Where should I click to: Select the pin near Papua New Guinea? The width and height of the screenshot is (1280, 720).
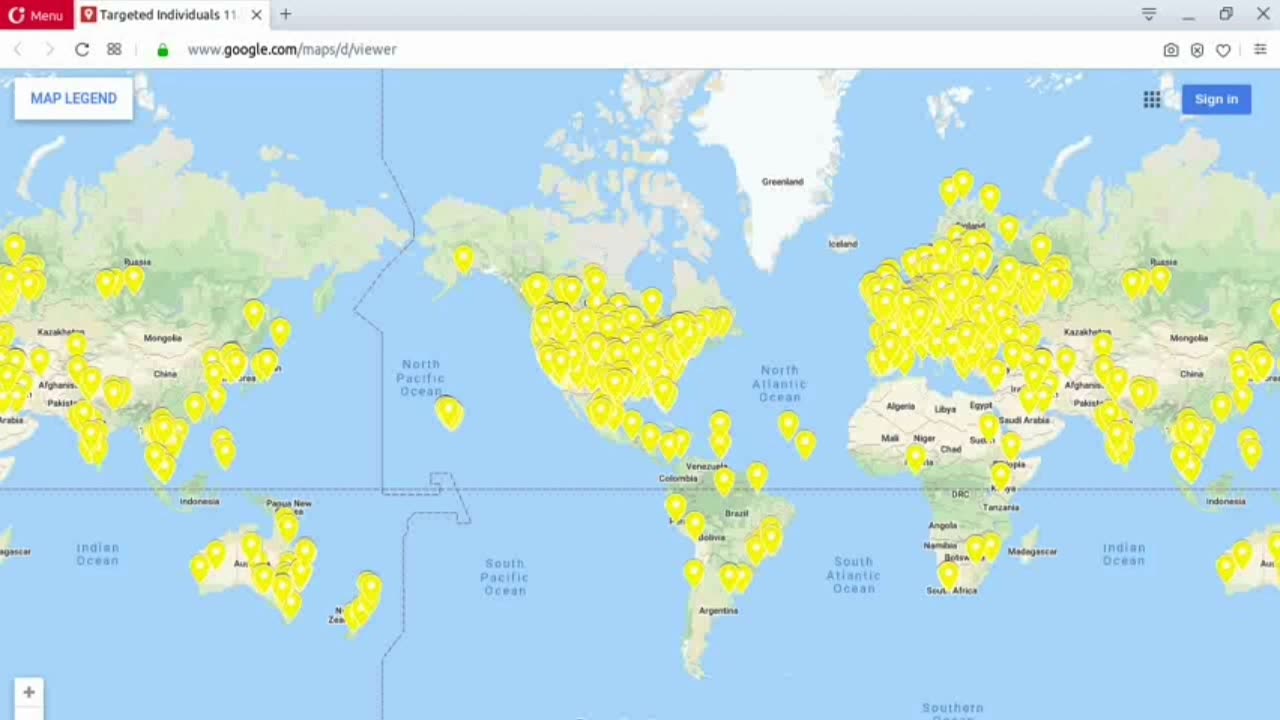point(288,526)
